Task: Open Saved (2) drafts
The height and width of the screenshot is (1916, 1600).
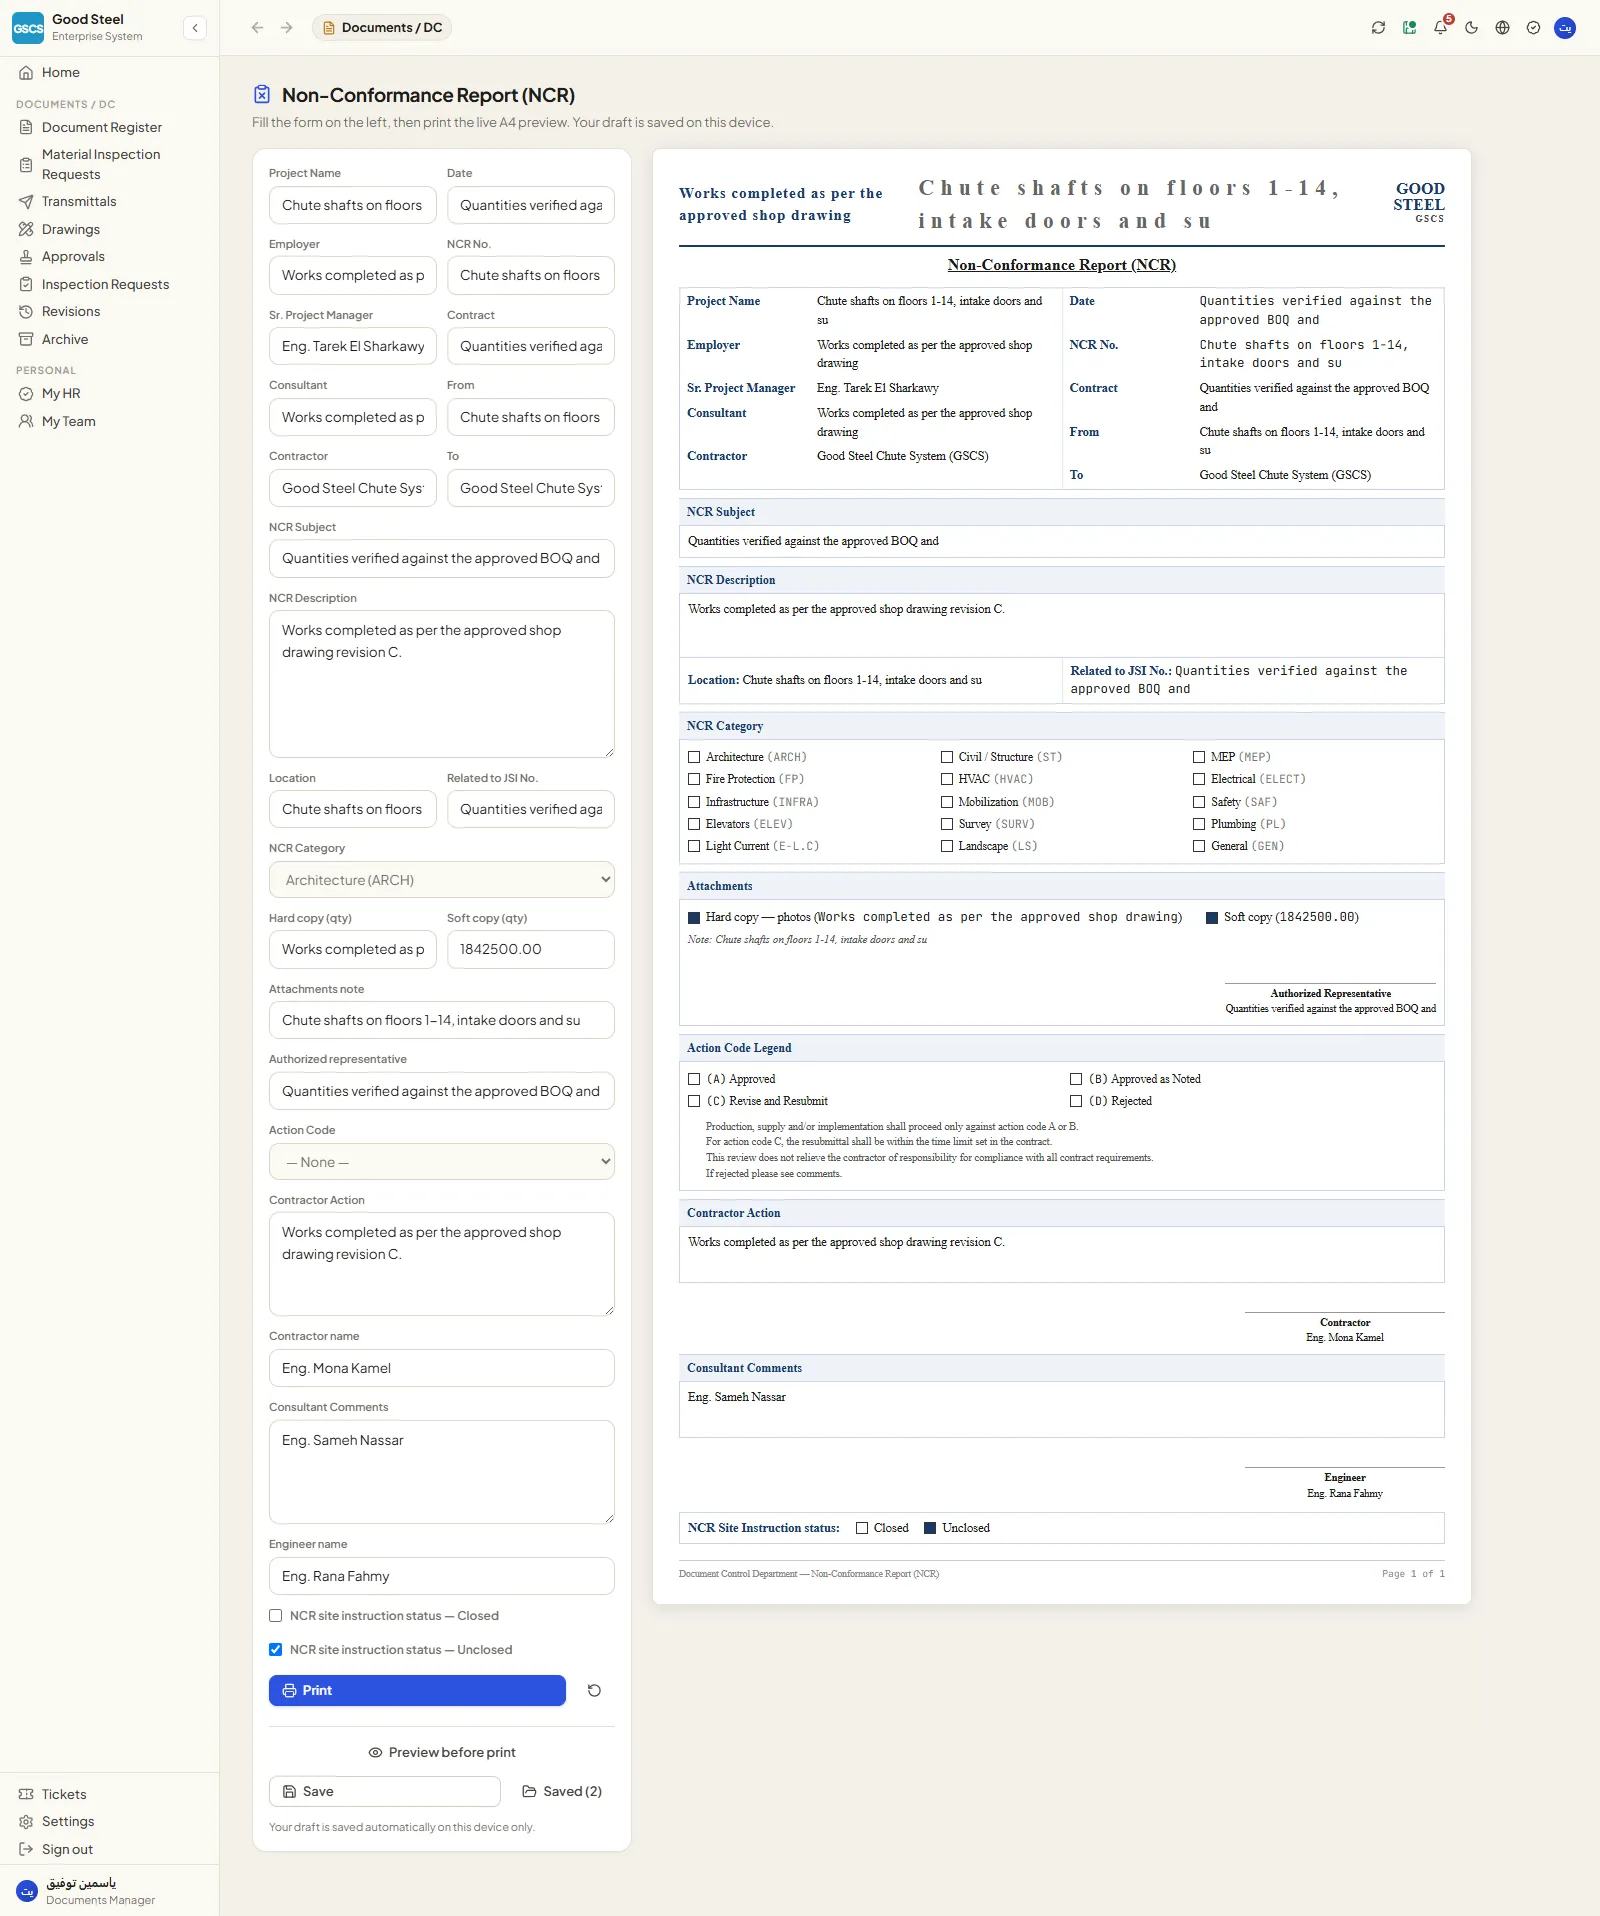Action: click(x=562, y=1791)
